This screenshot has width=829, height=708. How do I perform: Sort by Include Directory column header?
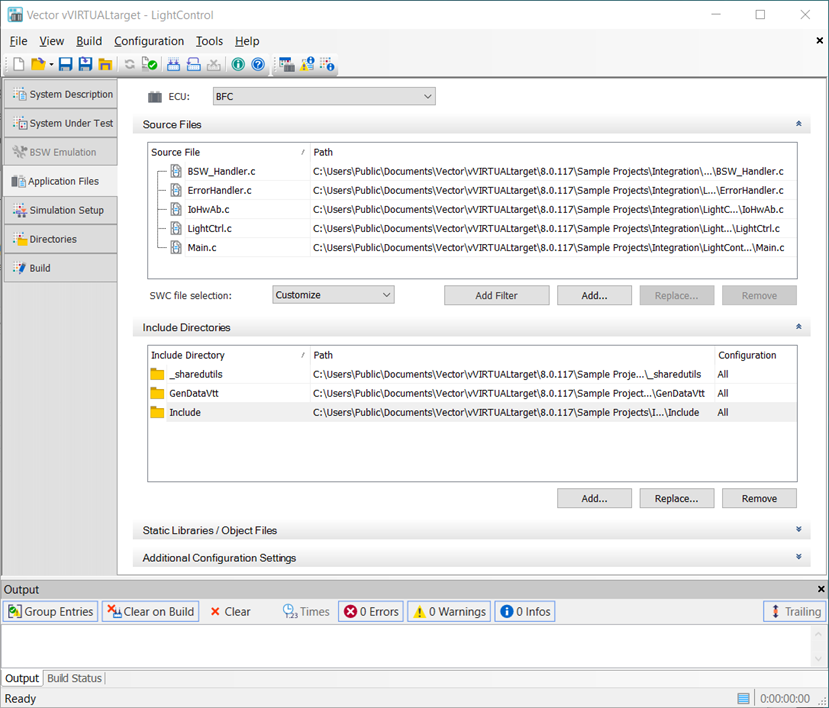[x=228, y=355]
